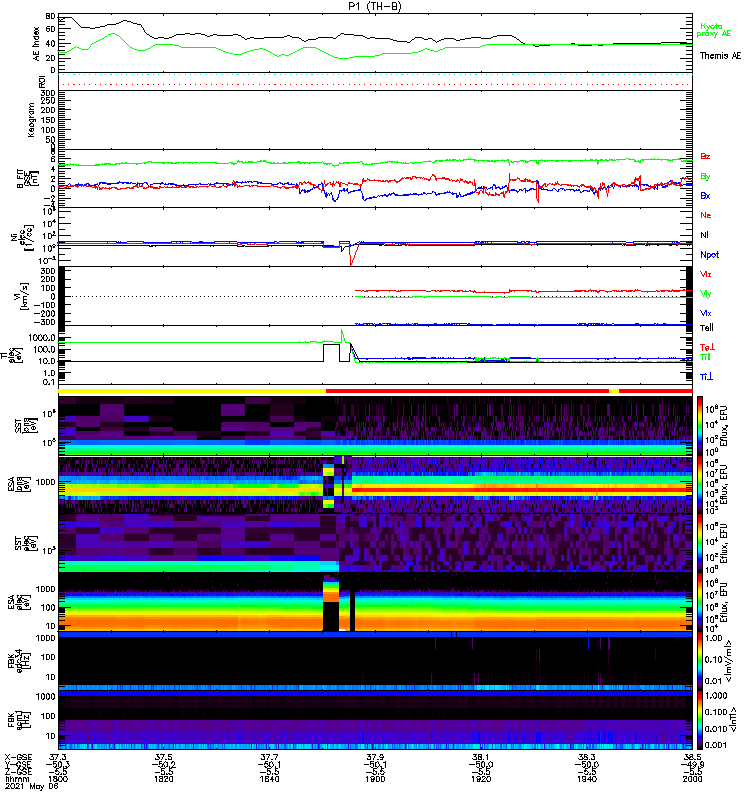Click the blue "Vix" legend label
Image resolution: width=750 pixels, height=800 pixels.
[x=705, y=313]
